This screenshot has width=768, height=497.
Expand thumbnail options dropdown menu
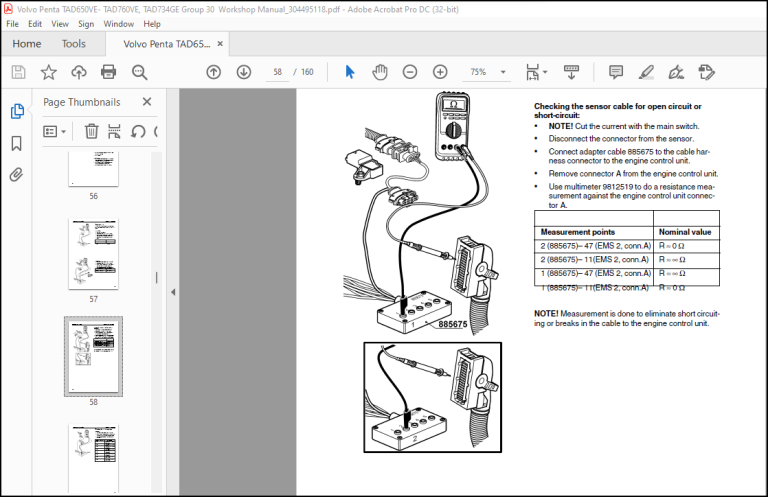[54, 132]
